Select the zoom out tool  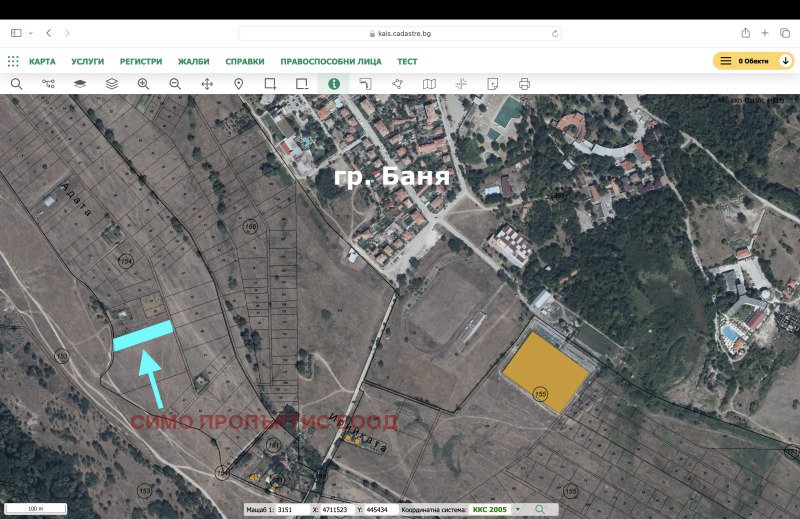[175, 84]
